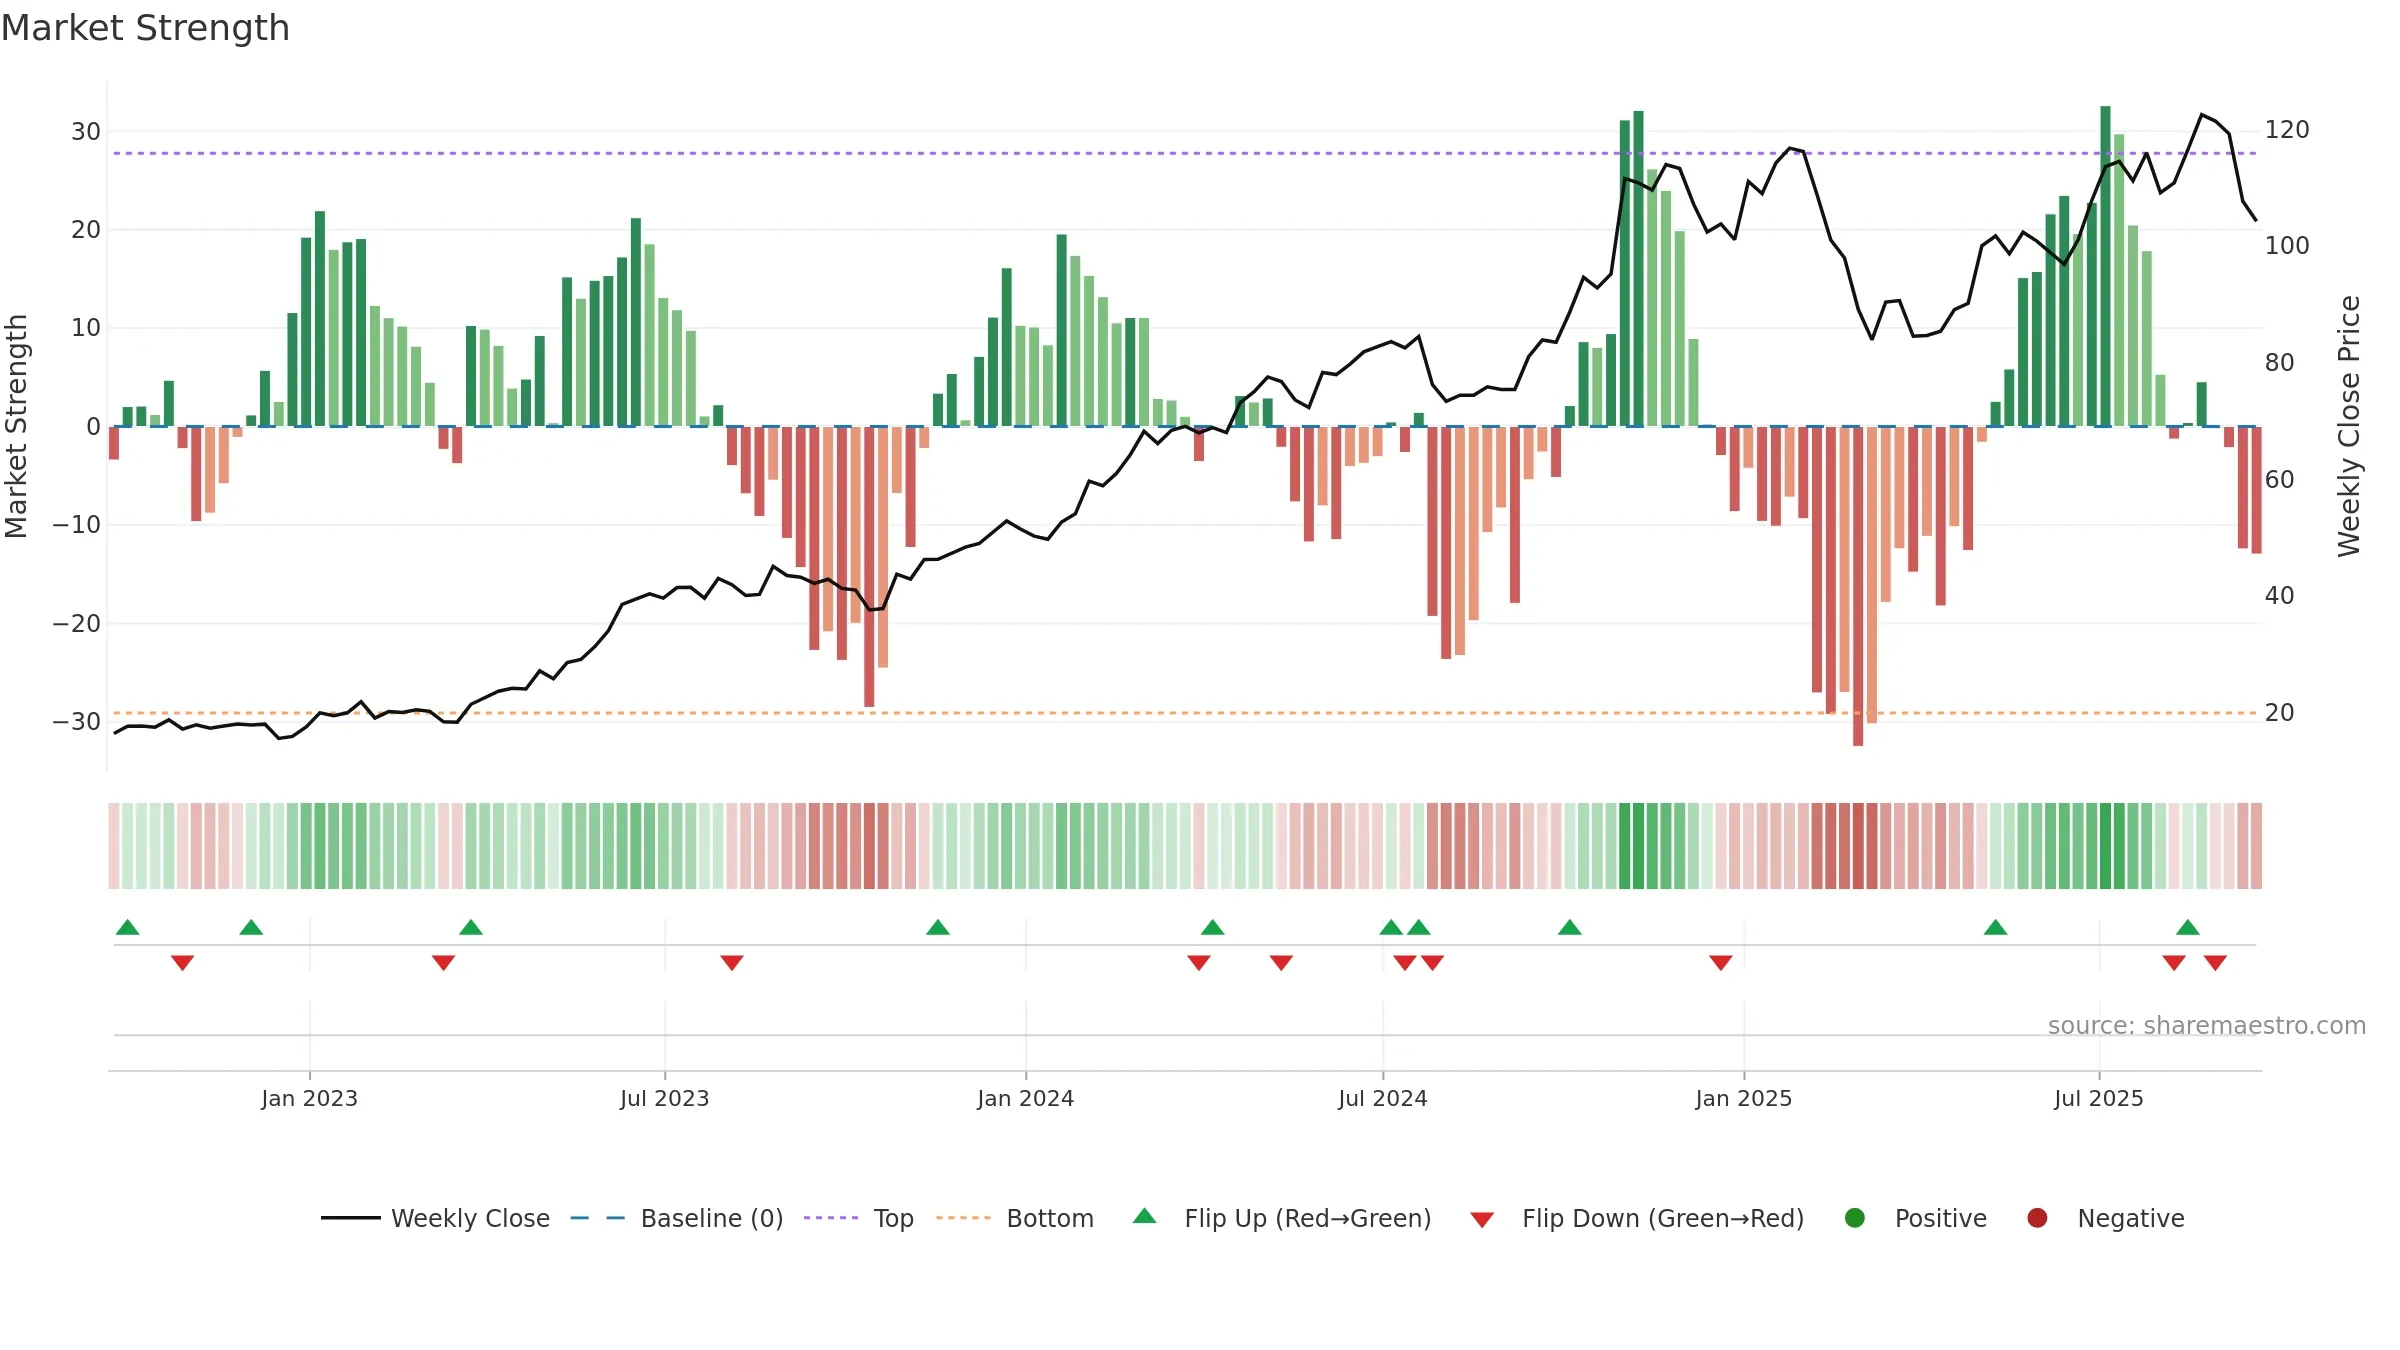Click the 10 tick on Market Strength axis
Image resolution: width=2400 pixels, height=1350 pixels.
[x=86, y=328]
